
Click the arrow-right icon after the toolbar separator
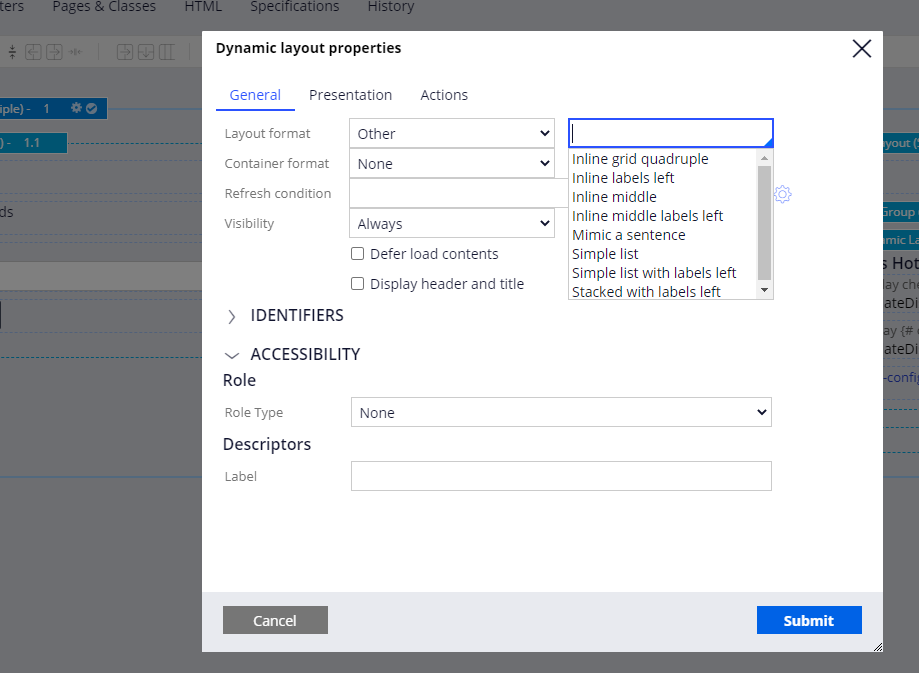point(126,53)
